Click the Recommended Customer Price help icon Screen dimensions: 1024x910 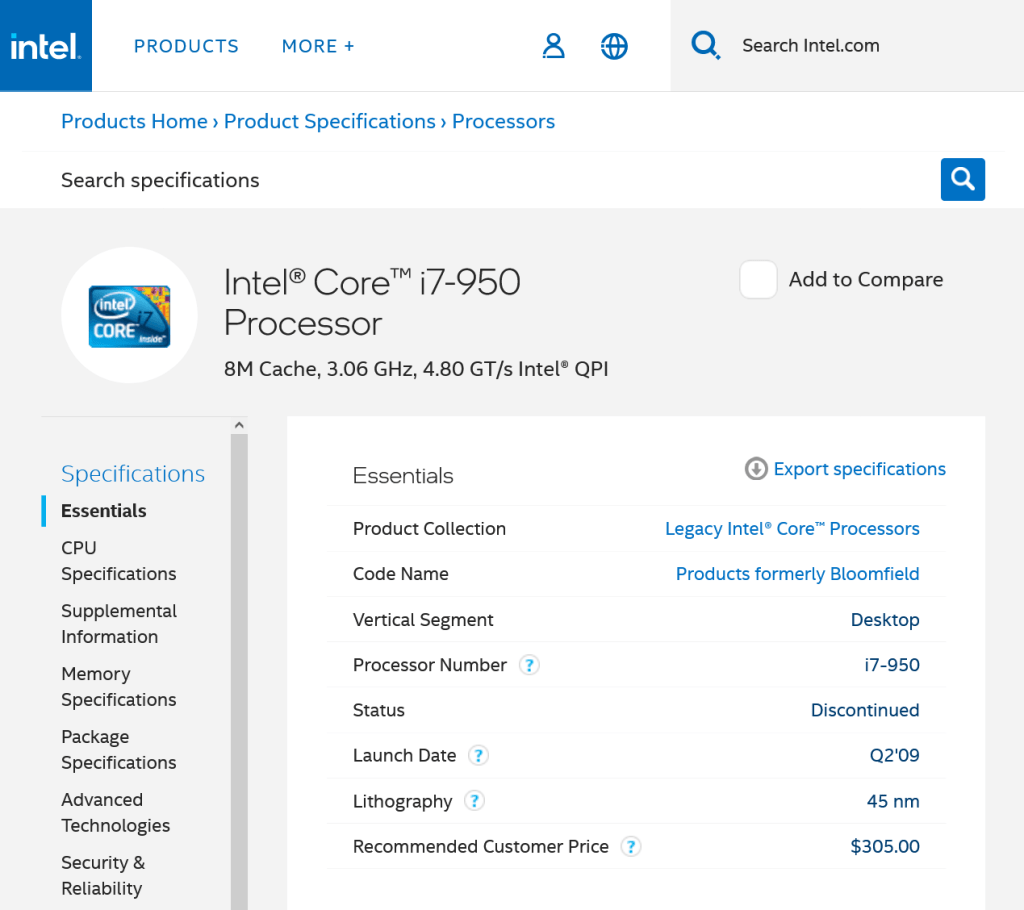coord(630,847)
